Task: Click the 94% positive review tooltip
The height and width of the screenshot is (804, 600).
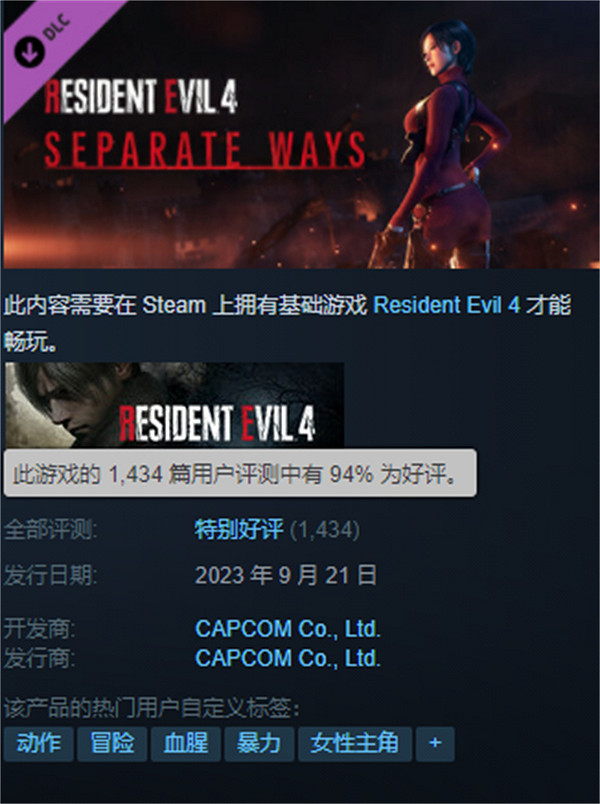Action: (240, 473)
